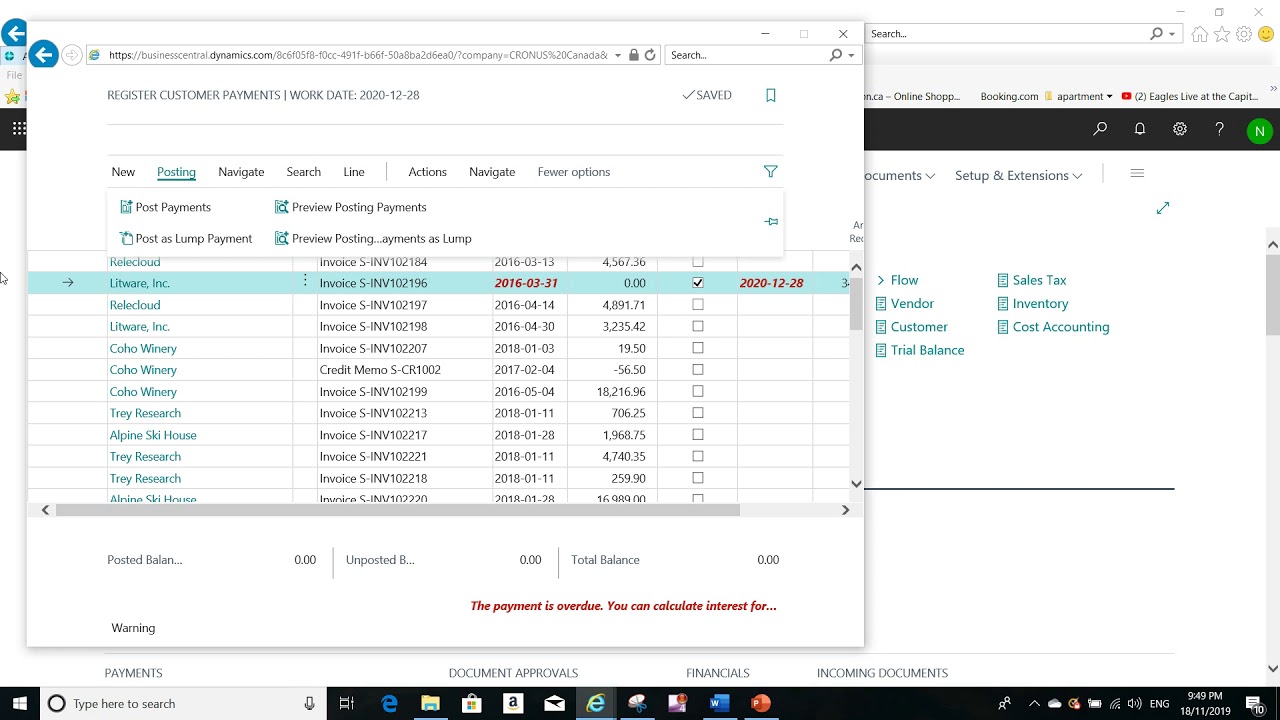The width and height of the screenshot is (1280, 720).
Task: Open the Business Central notifications bell
Action: [1140, 129]
